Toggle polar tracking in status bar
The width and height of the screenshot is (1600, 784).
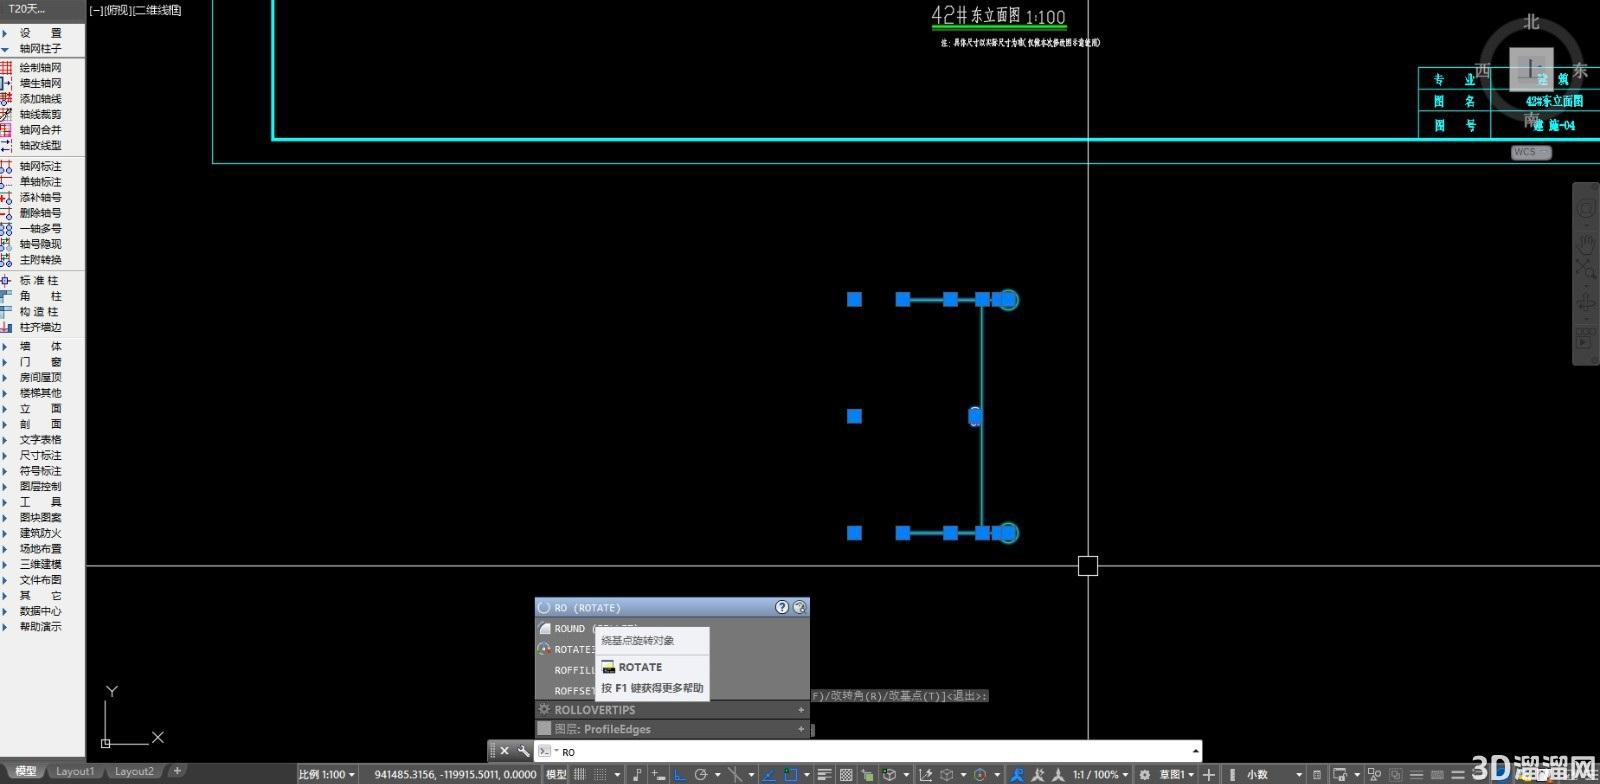[701, 774]
